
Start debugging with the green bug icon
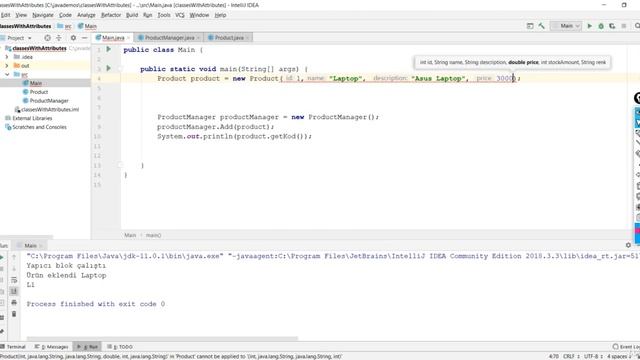pos(601,26)
